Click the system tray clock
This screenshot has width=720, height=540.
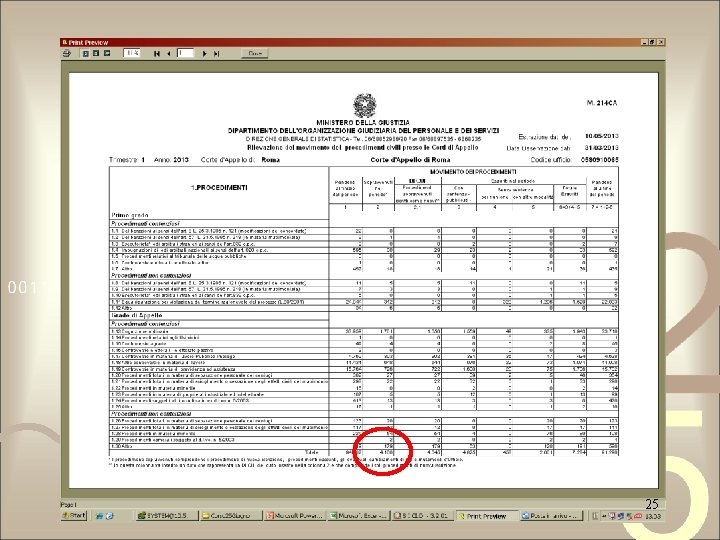pyautogui.click(x=653, y=516)
